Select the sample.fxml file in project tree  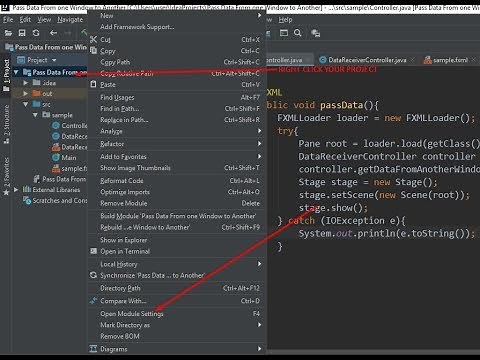coord(70,168)
